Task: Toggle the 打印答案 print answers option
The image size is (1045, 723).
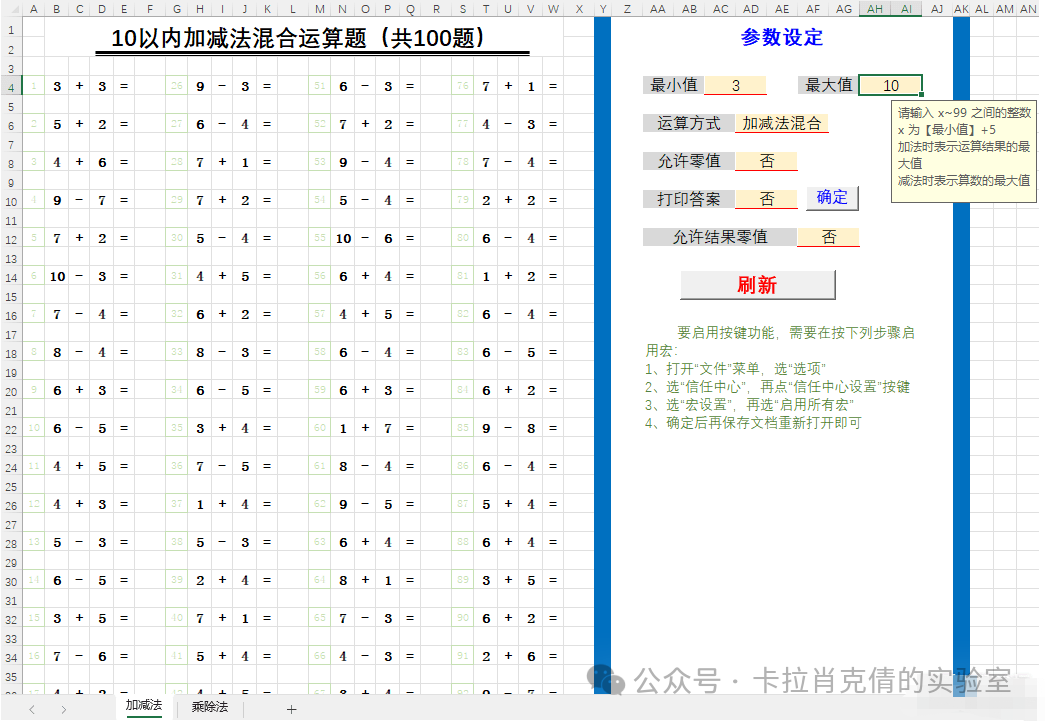Action: pyautogui.click(x=766, y=198)
